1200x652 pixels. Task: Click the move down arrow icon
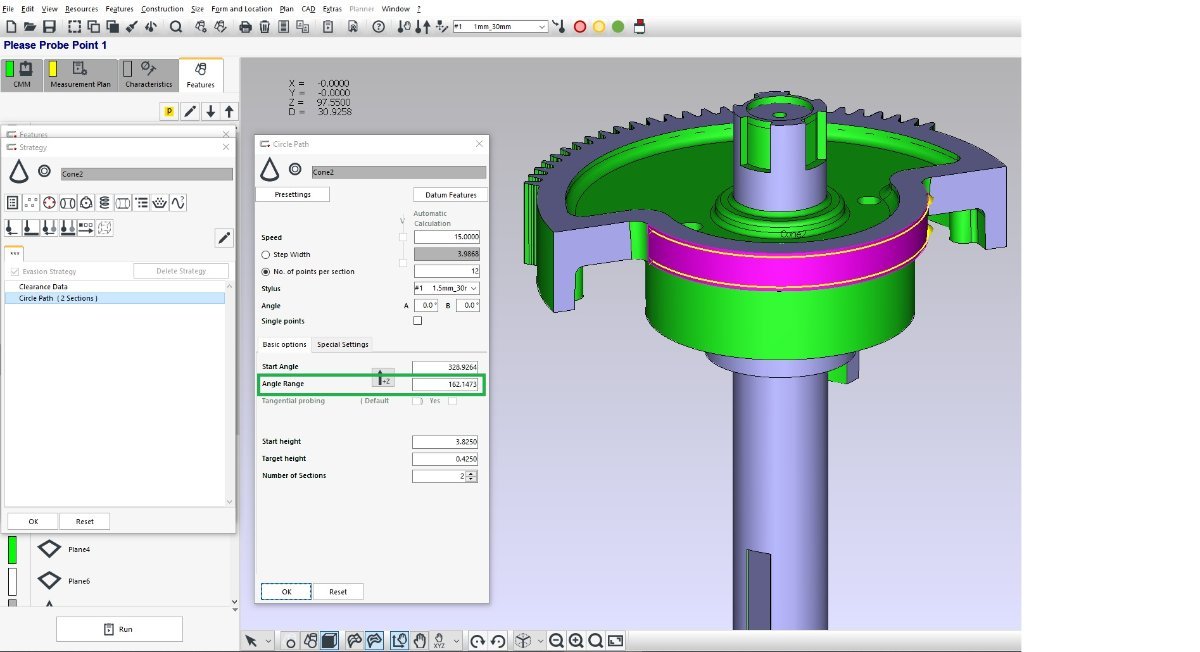click(x=210, y=112)
